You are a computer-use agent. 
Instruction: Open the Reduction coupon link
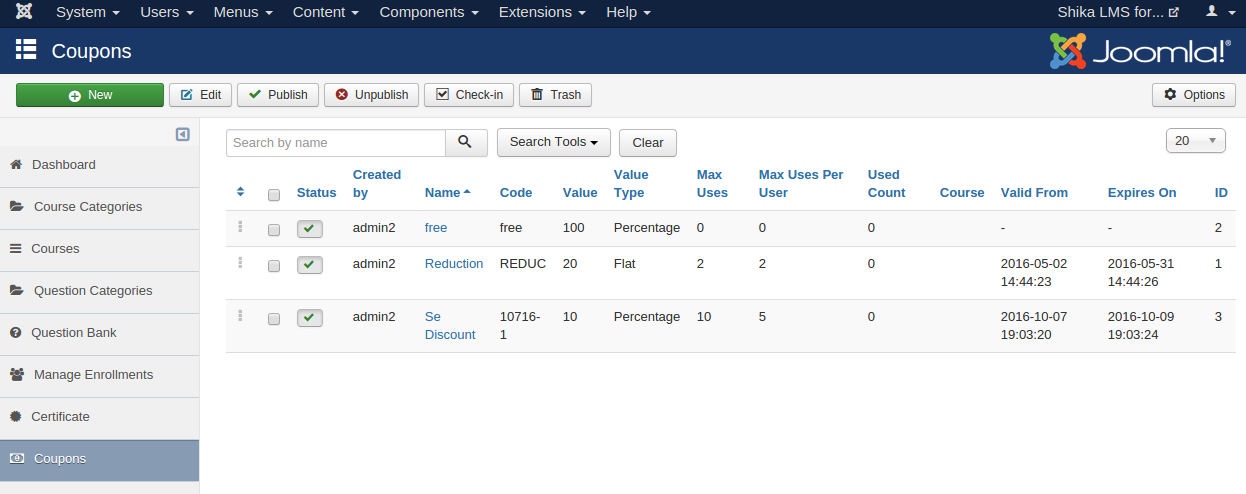[453, 264]
